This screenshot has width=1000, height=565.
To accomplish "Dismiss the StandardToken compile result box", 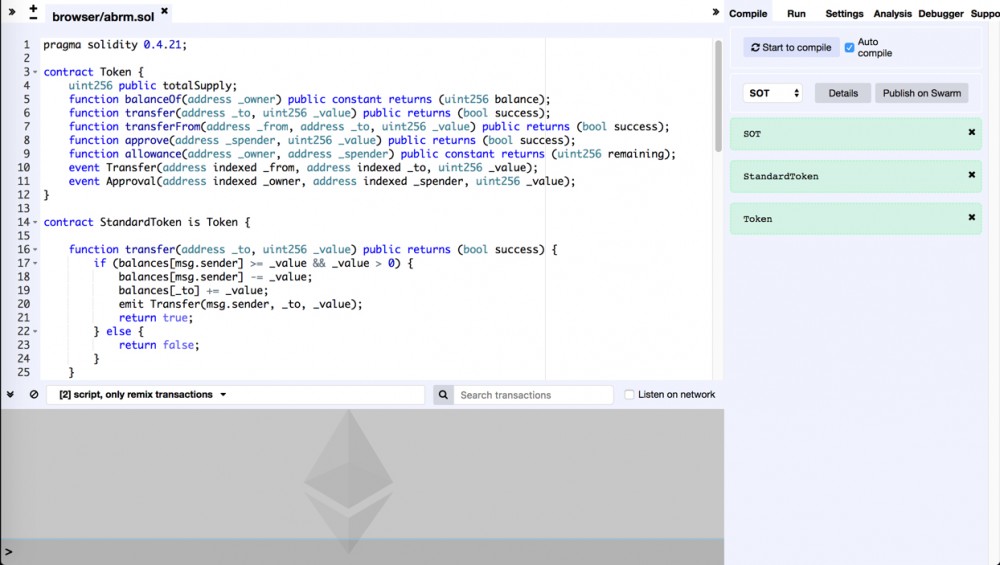I will (x=972, y=174).
